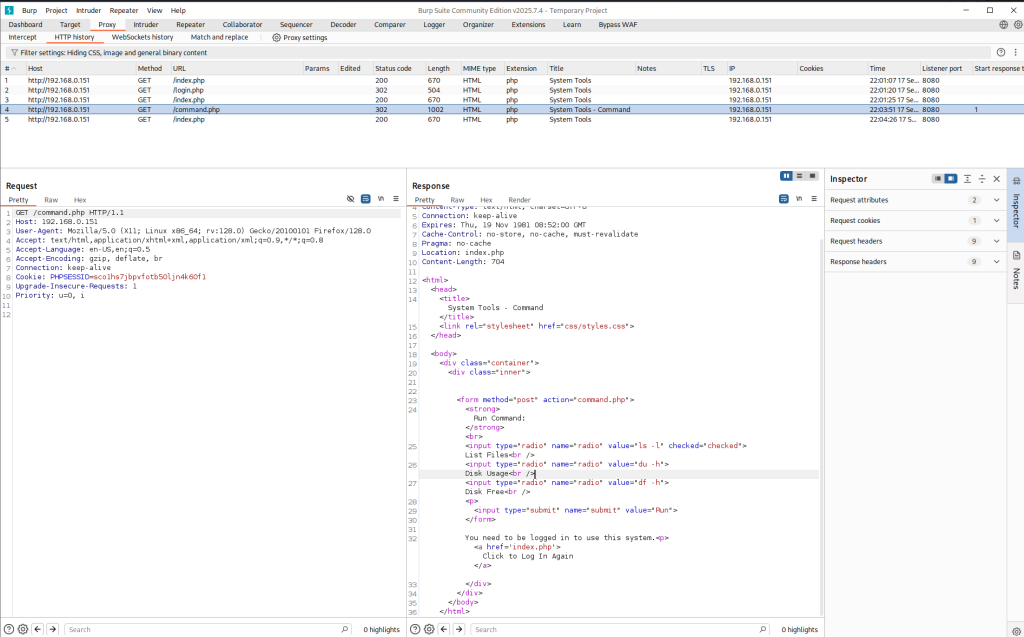The image size is (1024, 637).
Task: Click the Request pane's hide-headers eye icon
Action: 351,199
